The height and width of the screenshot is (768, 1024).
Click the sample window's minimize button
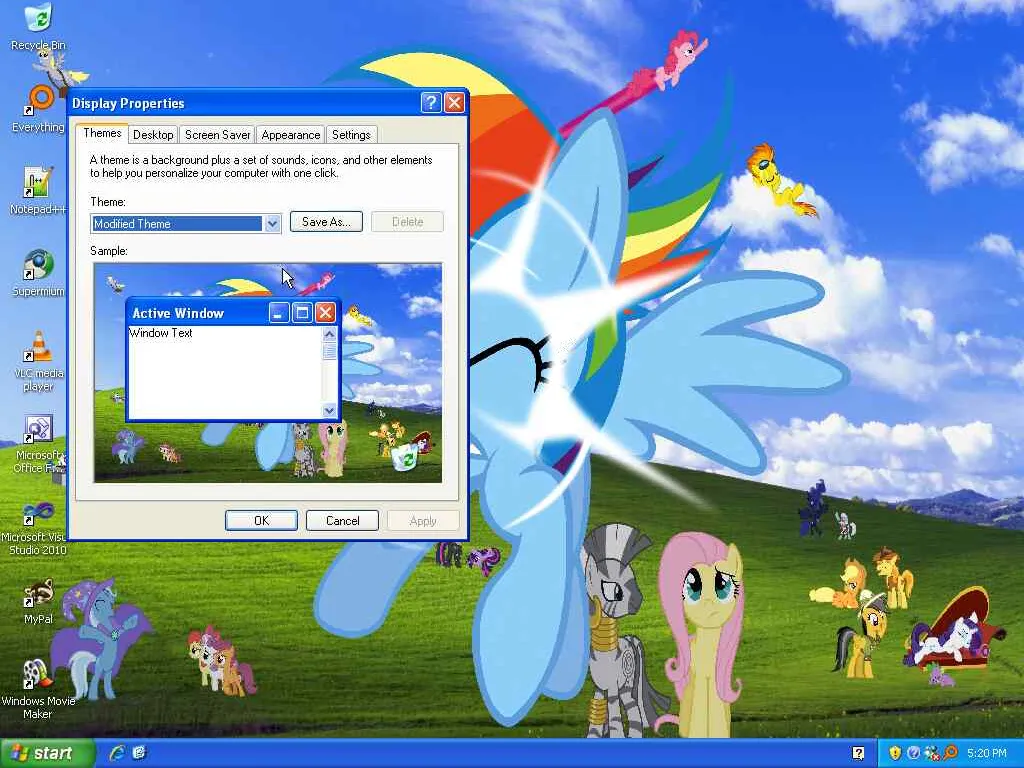(279, 313)
